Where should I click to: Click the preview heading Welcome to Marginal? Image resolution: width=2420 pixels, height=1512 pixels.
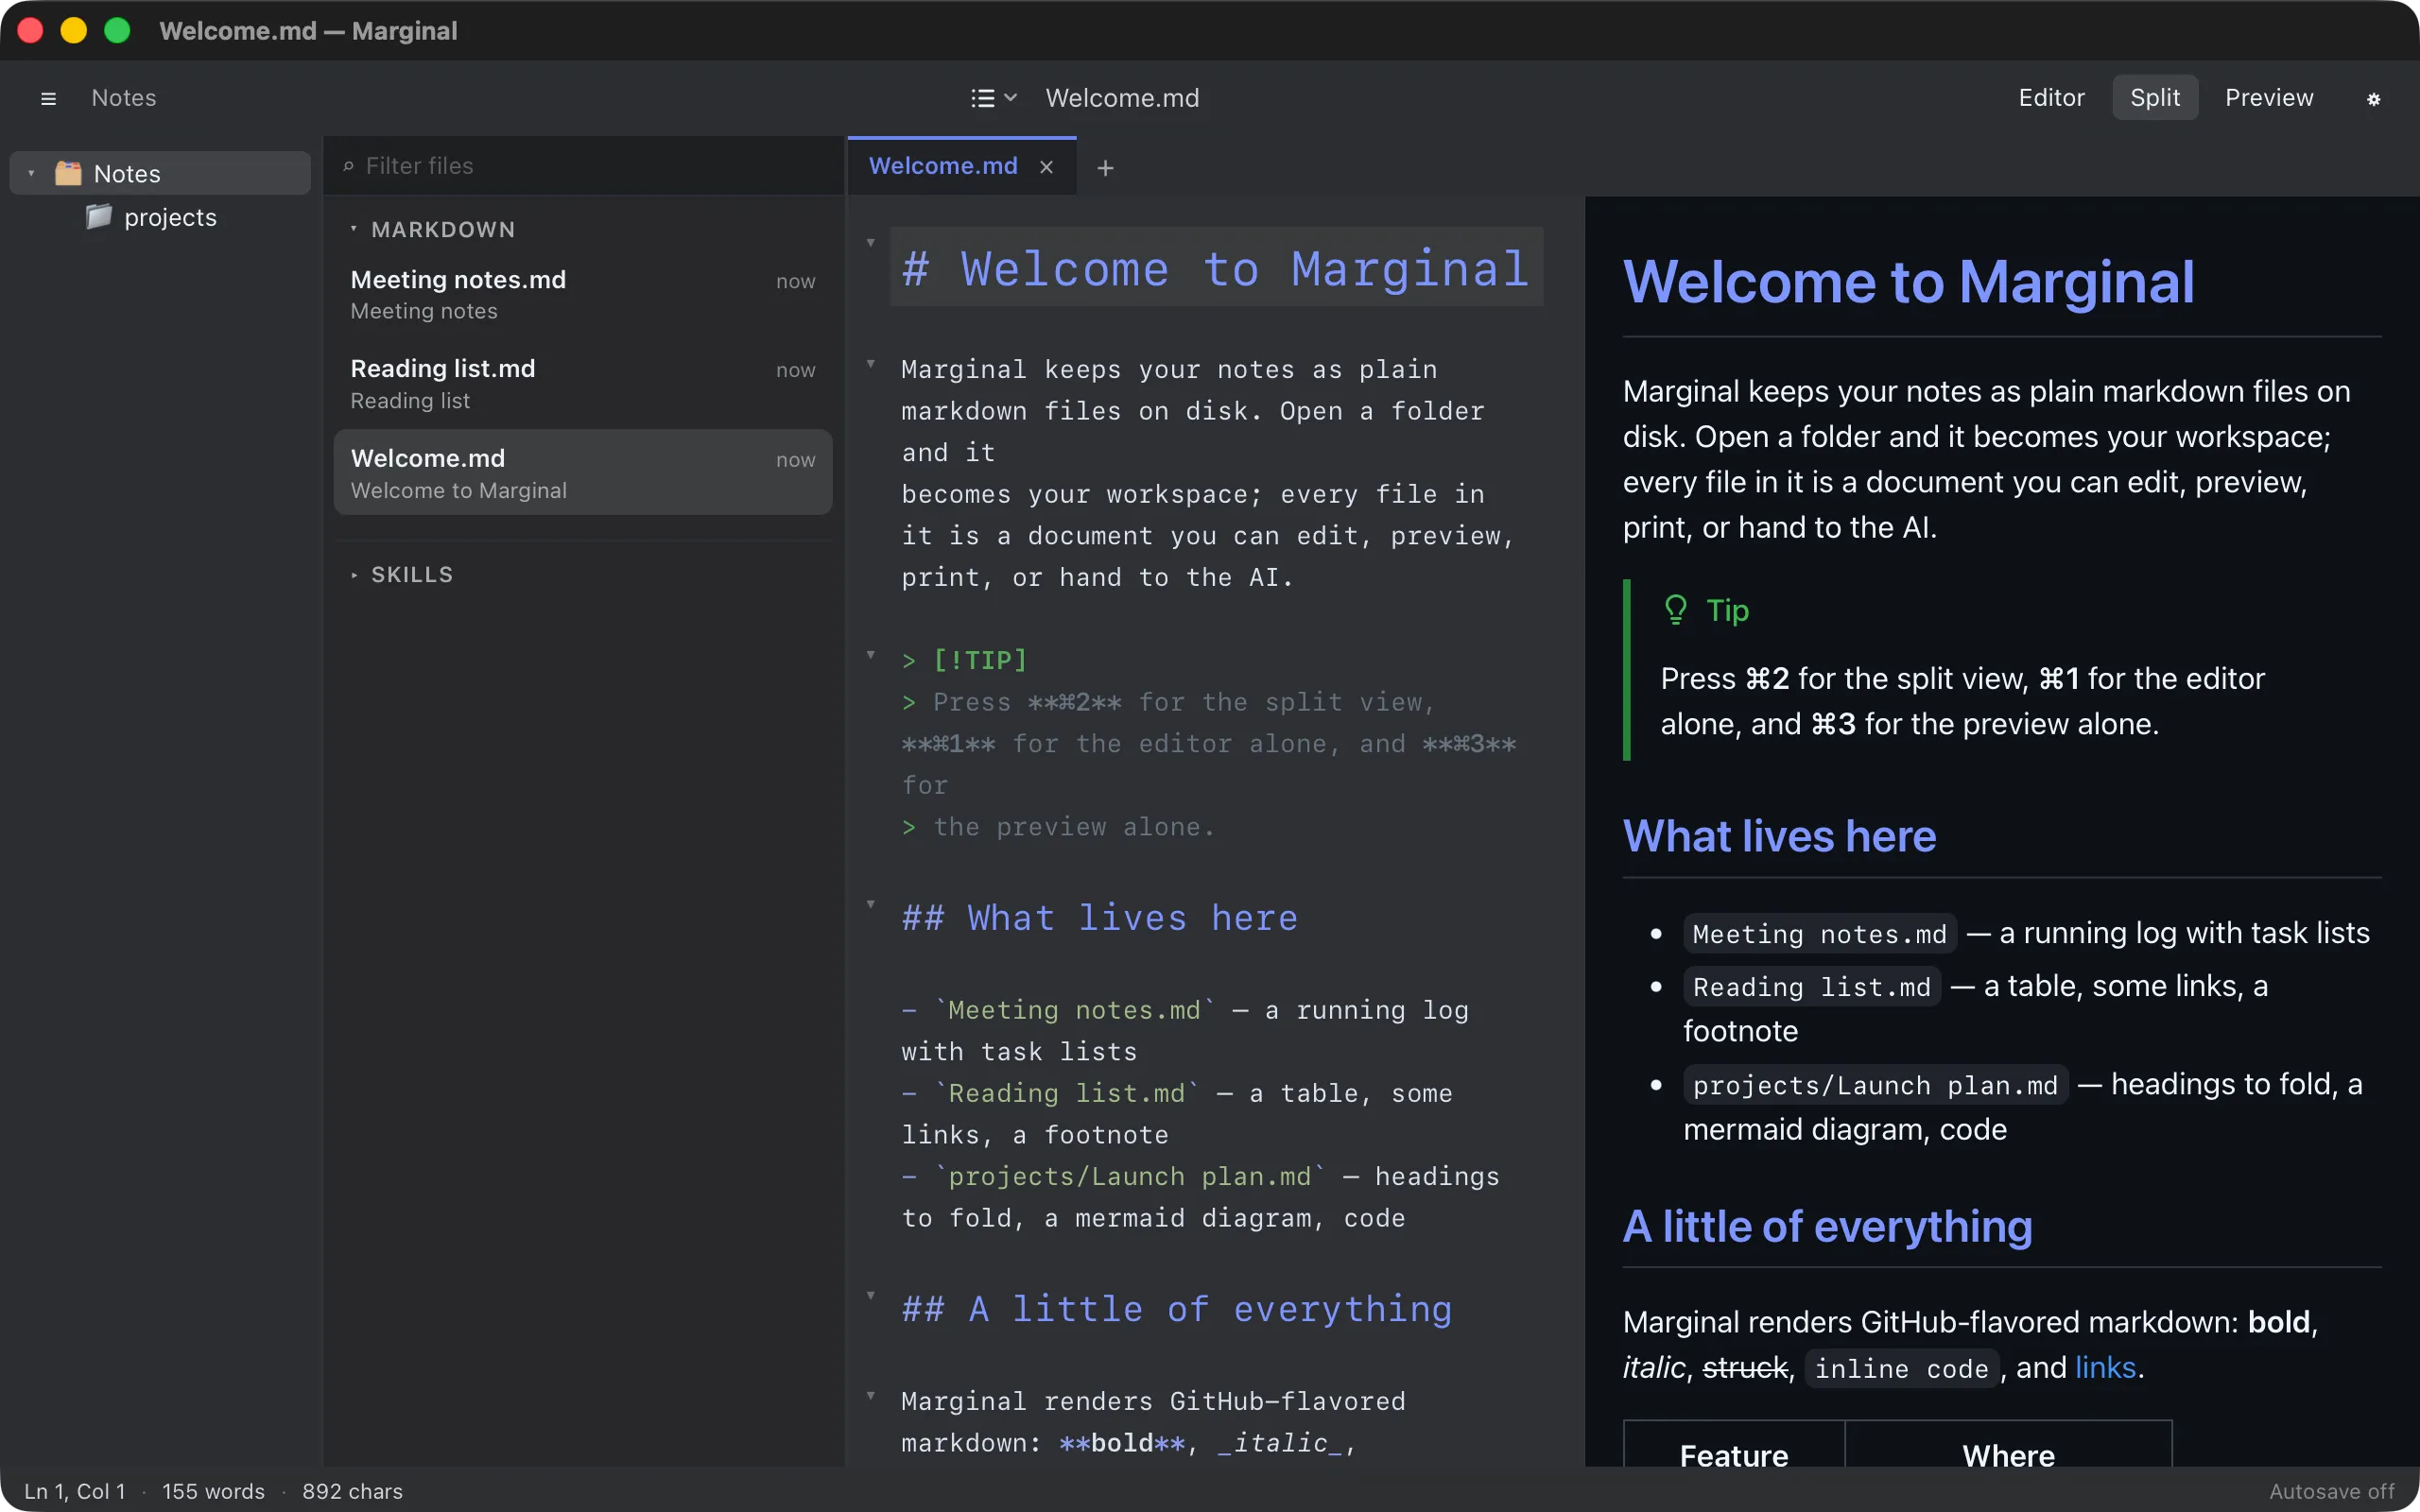click(1908, 282)
